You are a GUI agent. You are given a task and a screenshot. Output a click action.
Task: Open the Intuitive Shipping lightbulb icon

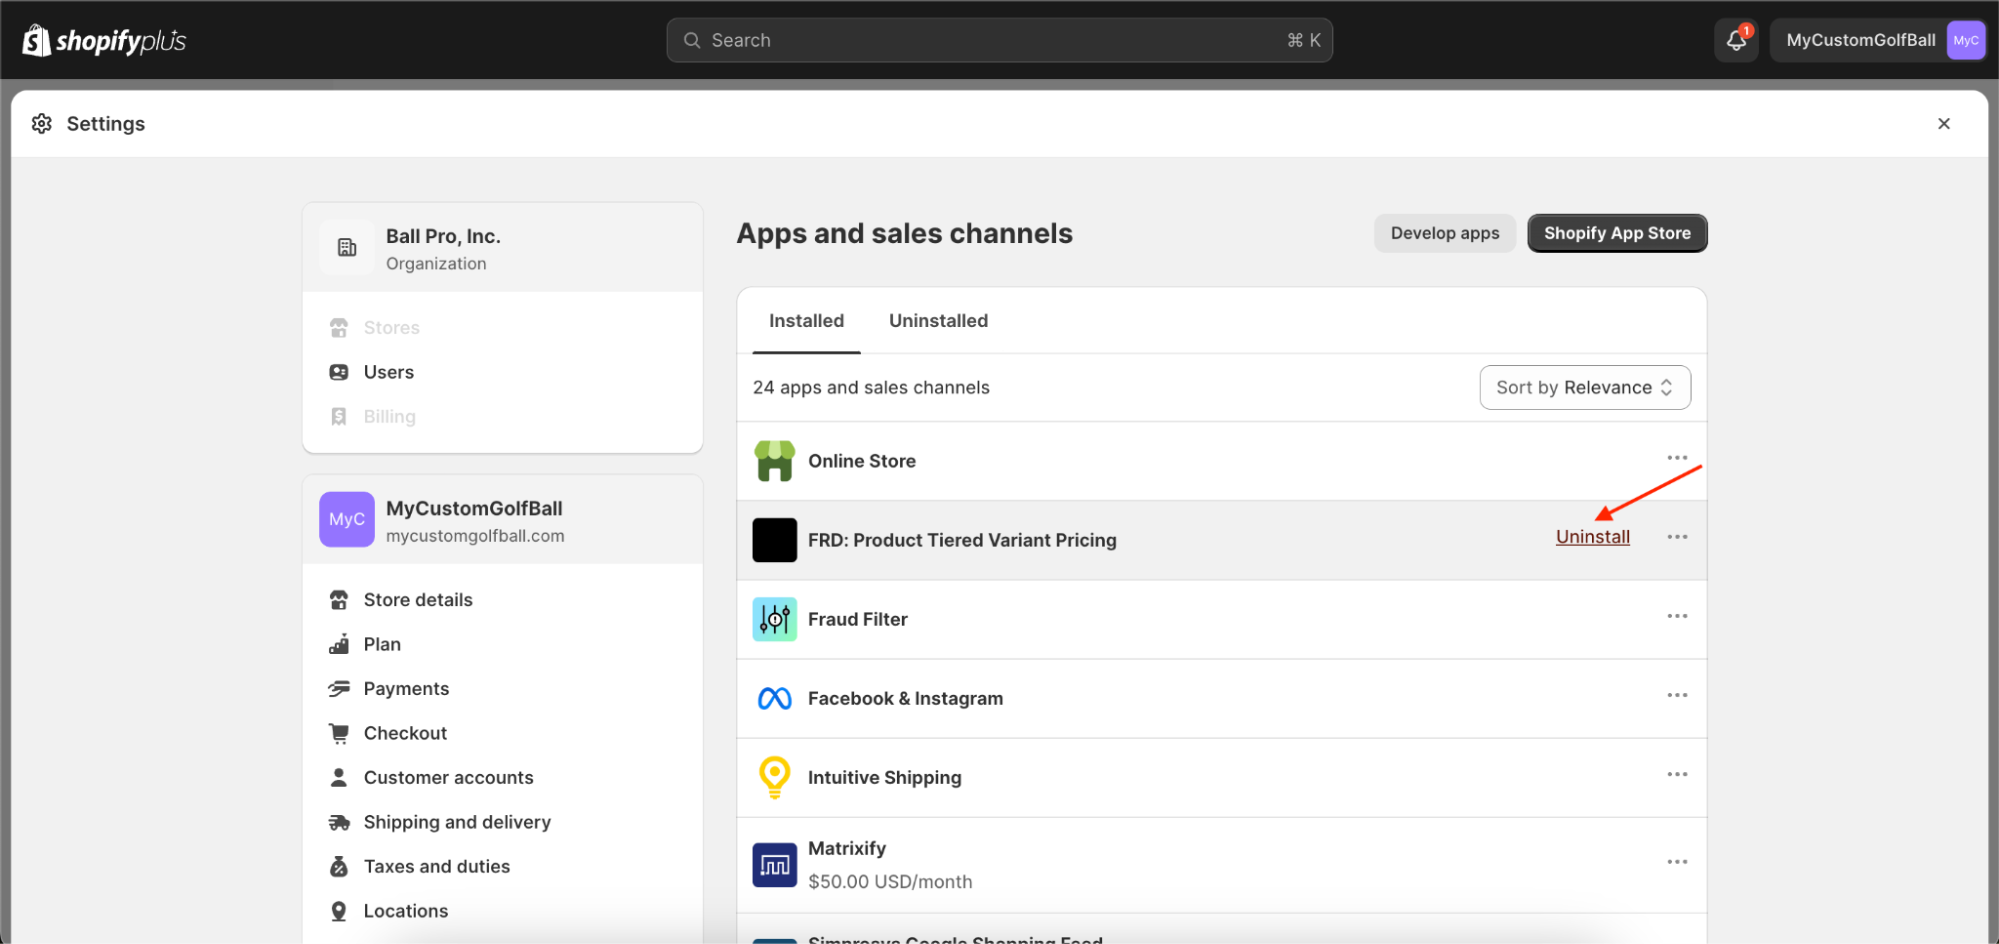(x=774, y=777)
